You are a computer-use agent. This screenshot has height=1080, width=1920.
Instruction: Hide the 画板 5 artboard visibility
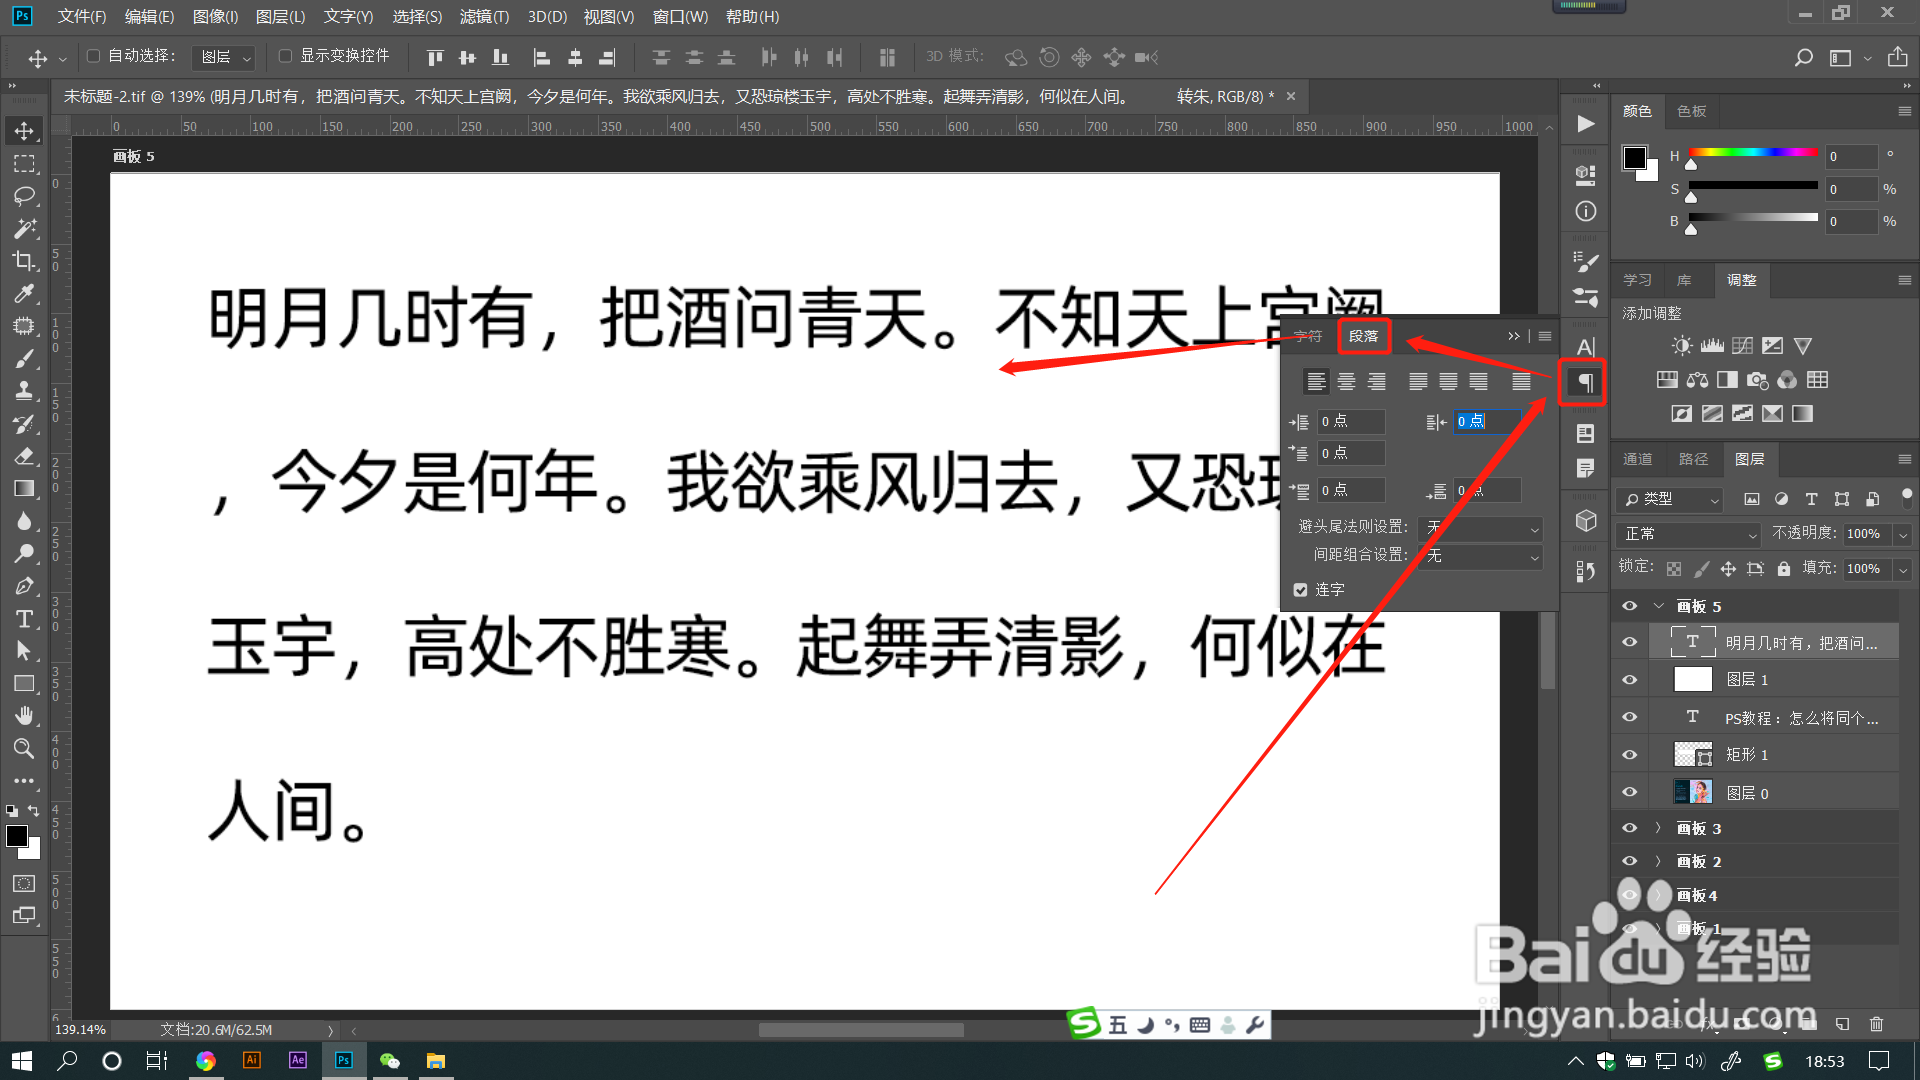[x=1629, y=606]
